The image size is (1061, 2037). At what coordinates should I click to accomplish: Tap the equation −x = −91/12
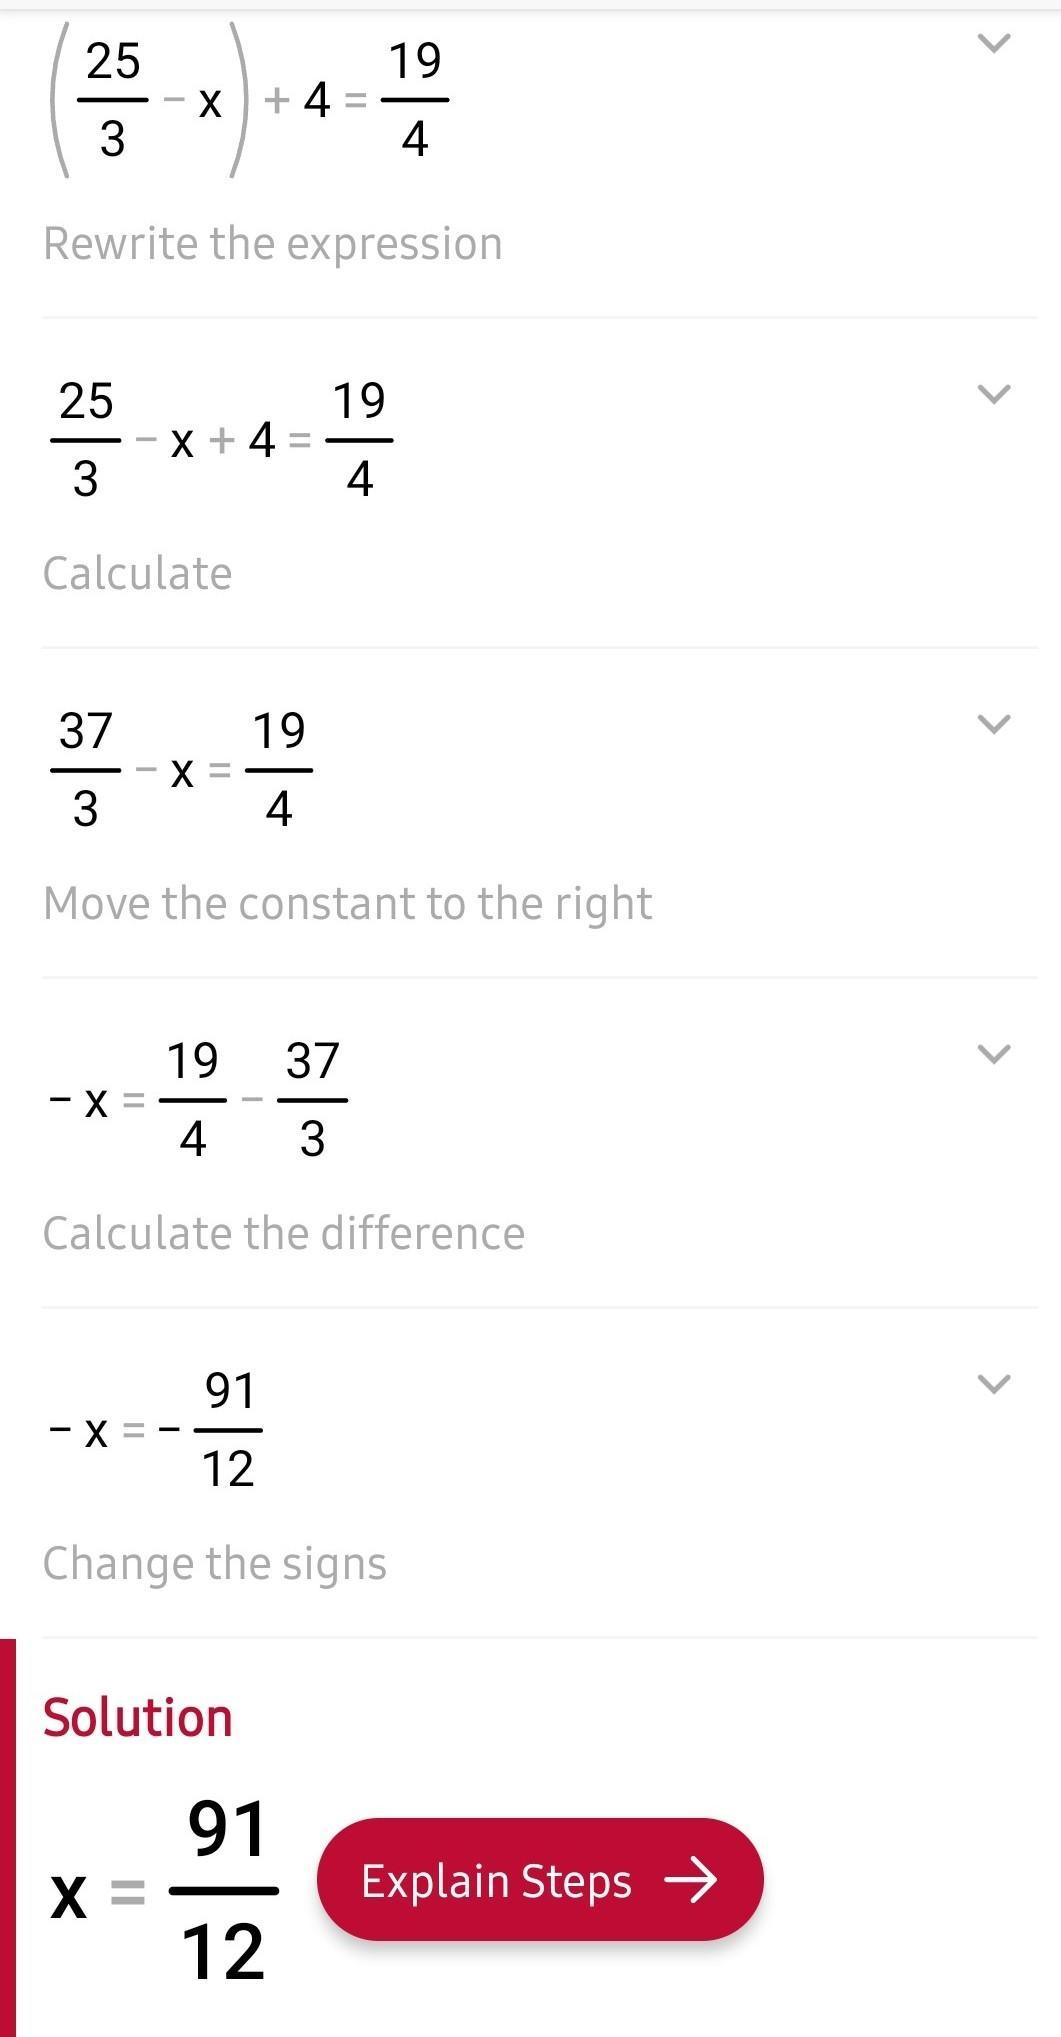[155, 1430]
